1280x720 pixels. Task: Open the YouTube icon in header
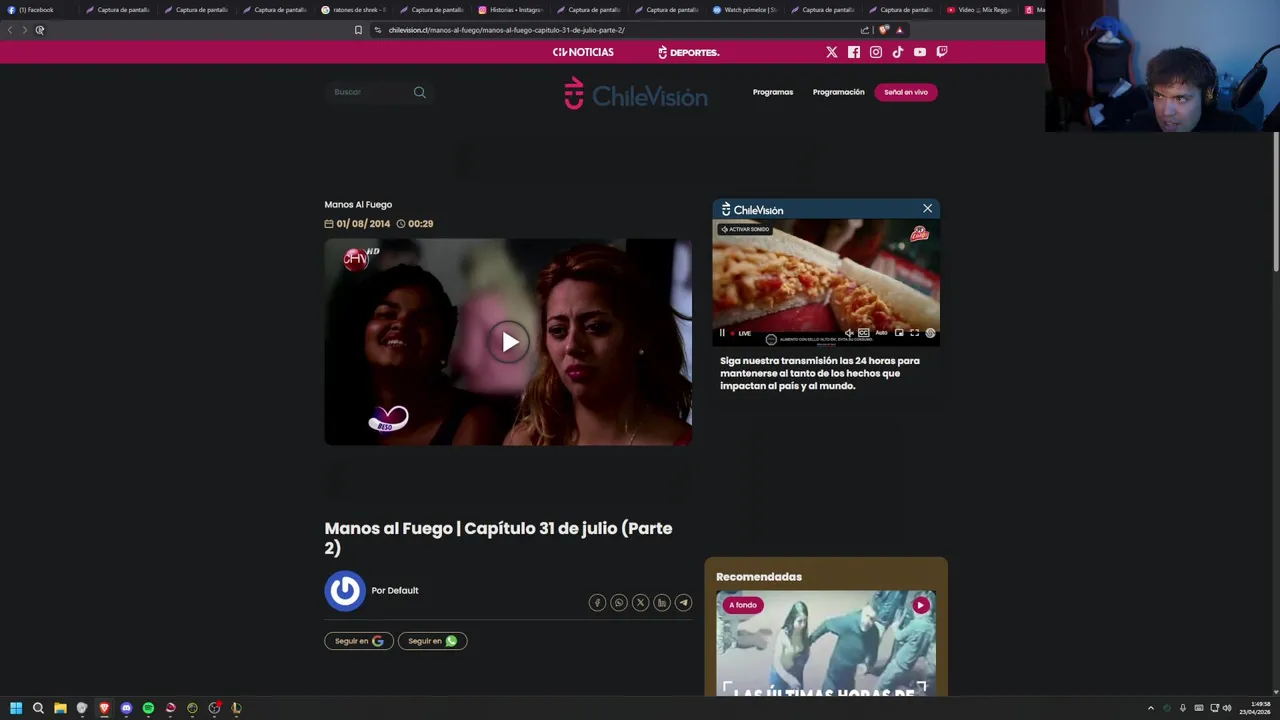point(919,52)
